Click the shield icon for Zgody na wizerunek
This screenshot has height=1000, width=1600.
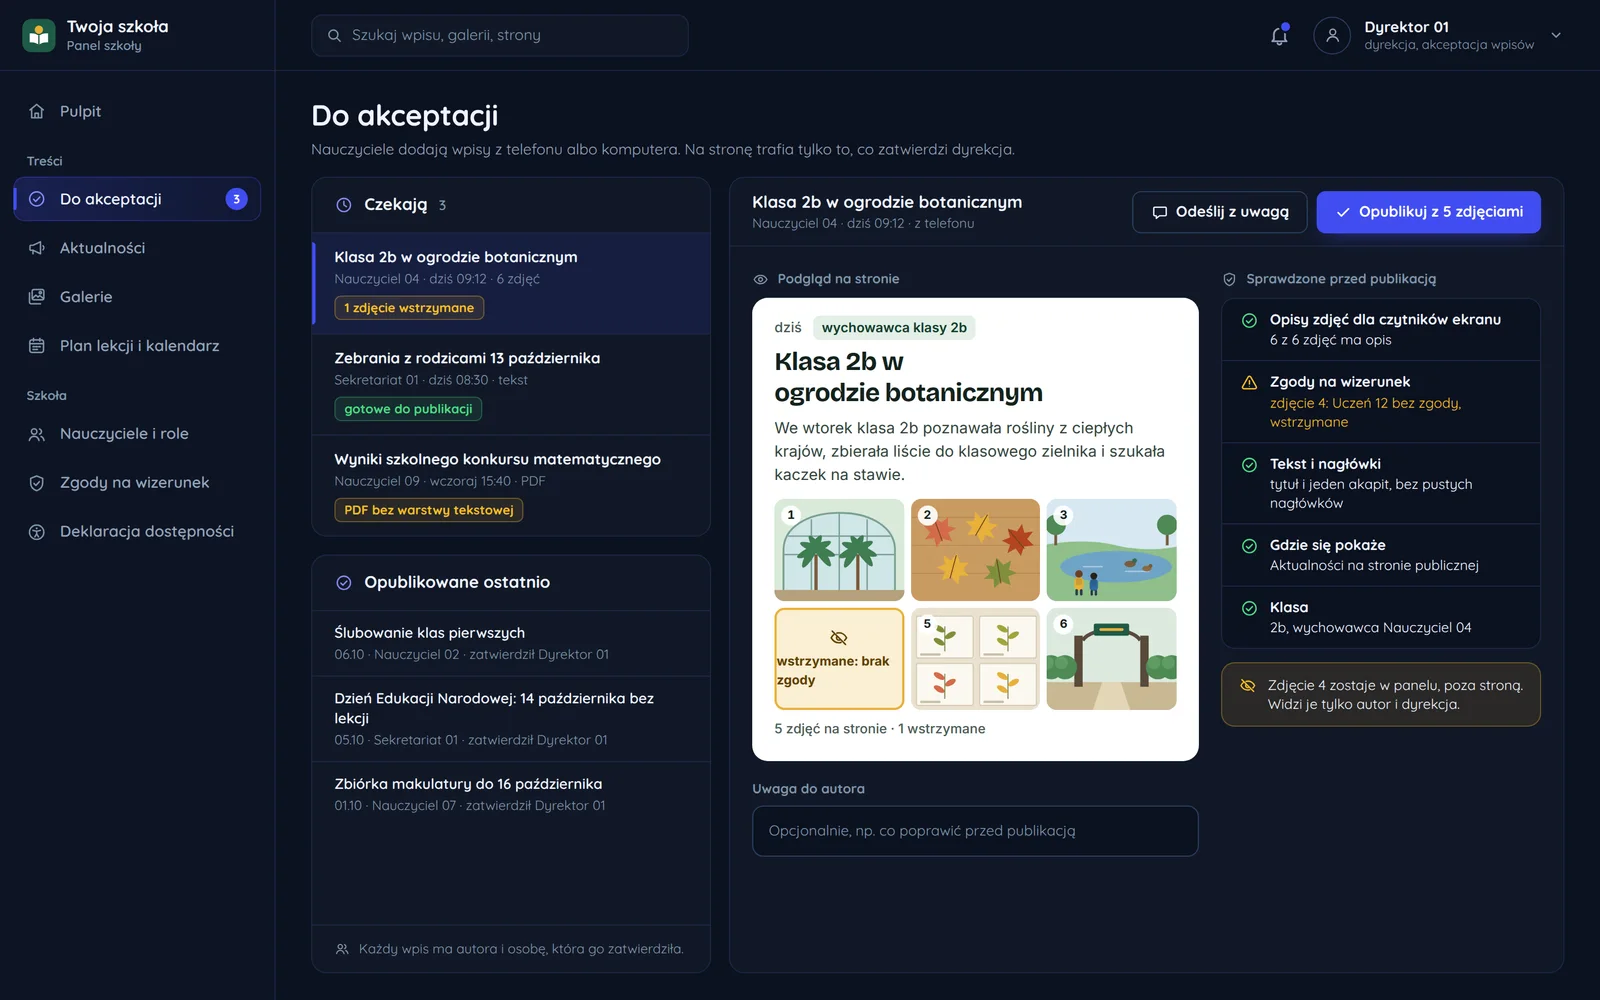[37, 483]
